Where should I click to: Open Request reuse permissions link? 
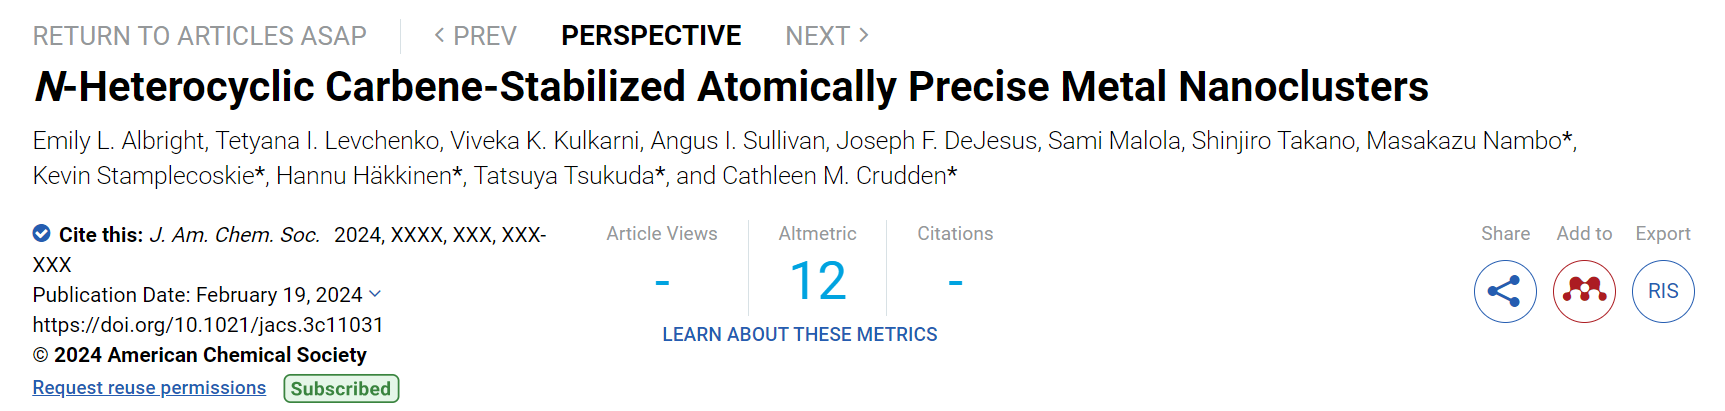tap(149, 387)
